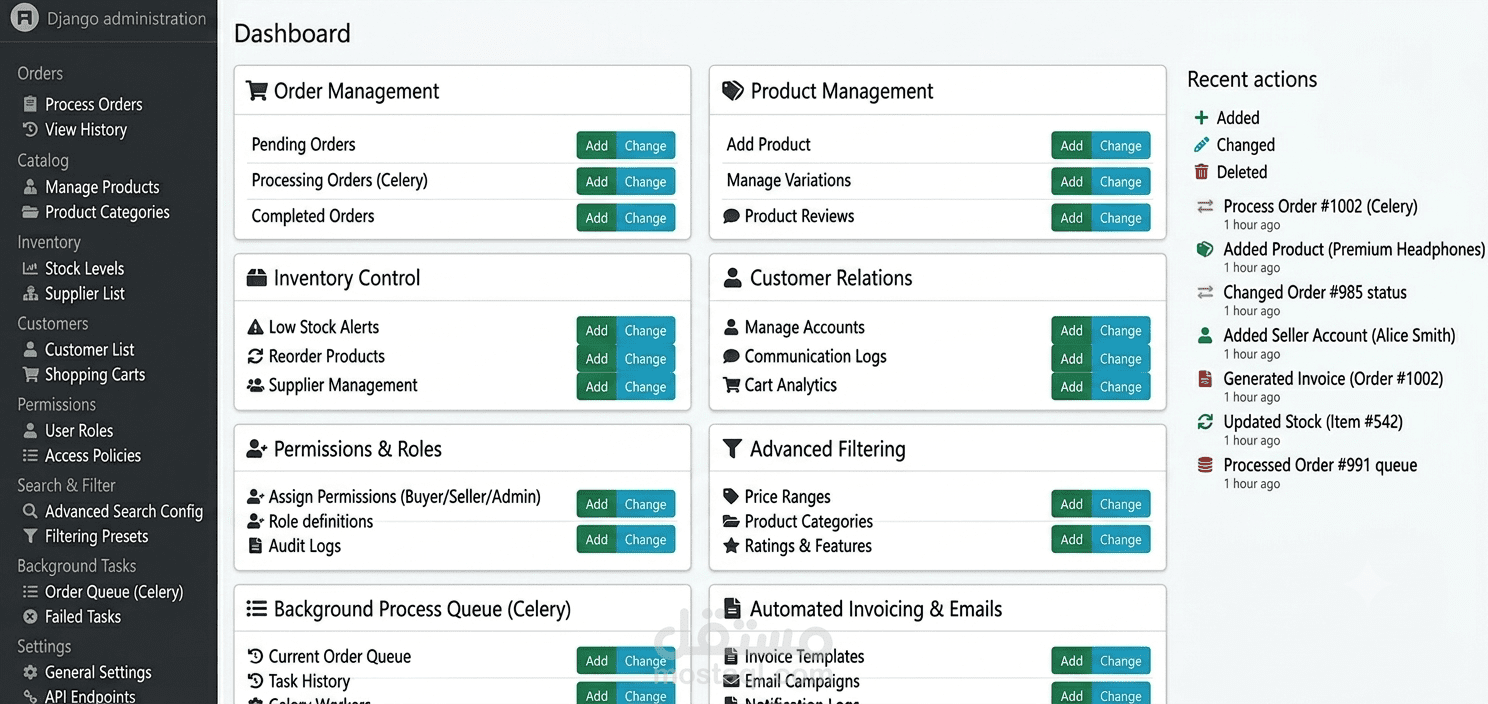Screen dimensions: 1488x704
Task: Click the tags icon beside Product Management
Action: (733, 91)
